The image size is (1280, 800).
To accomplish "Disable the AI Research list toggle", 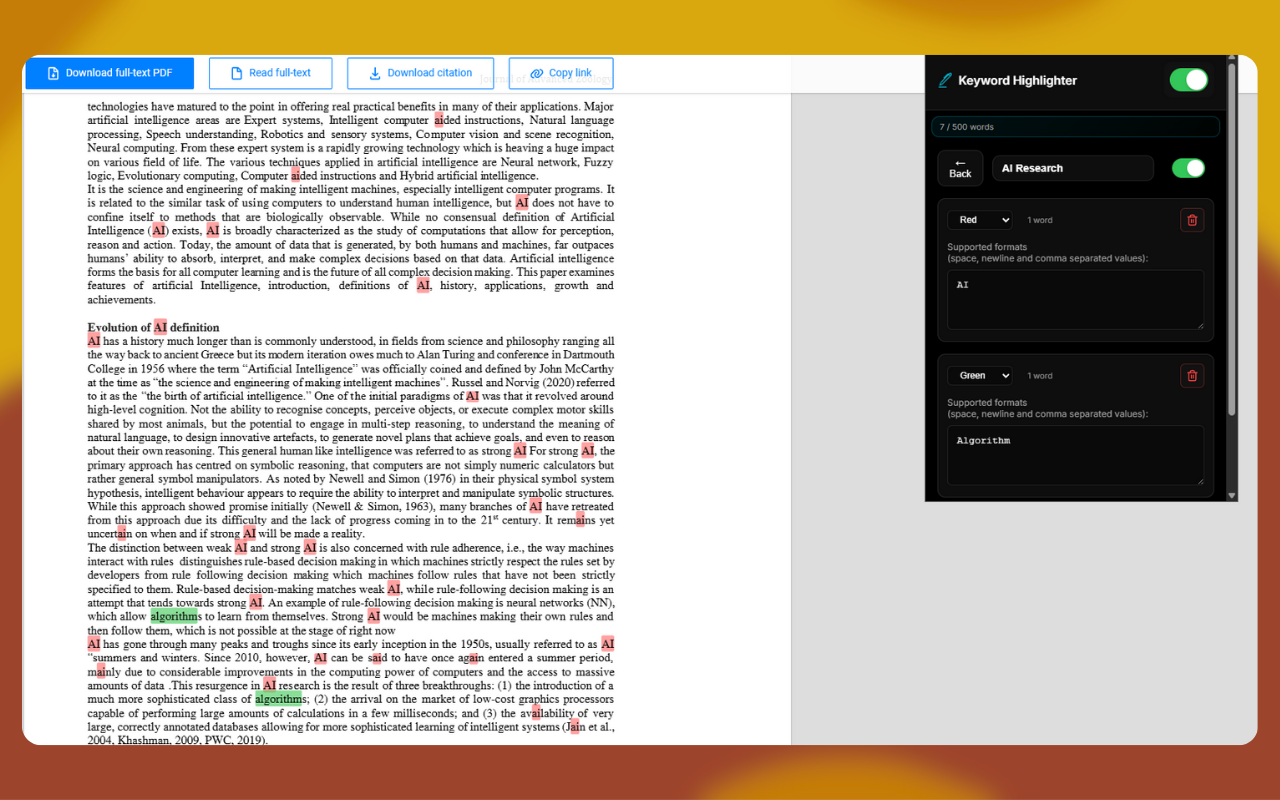I will point(1188,168).
